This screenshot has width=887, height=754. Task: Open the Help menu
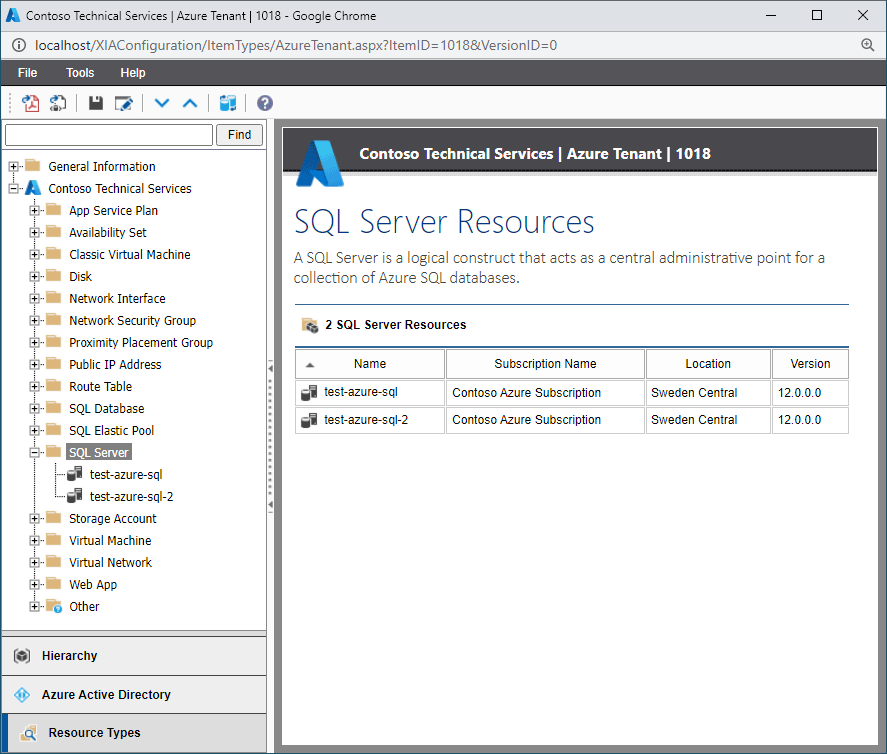[x=133, y=73]
